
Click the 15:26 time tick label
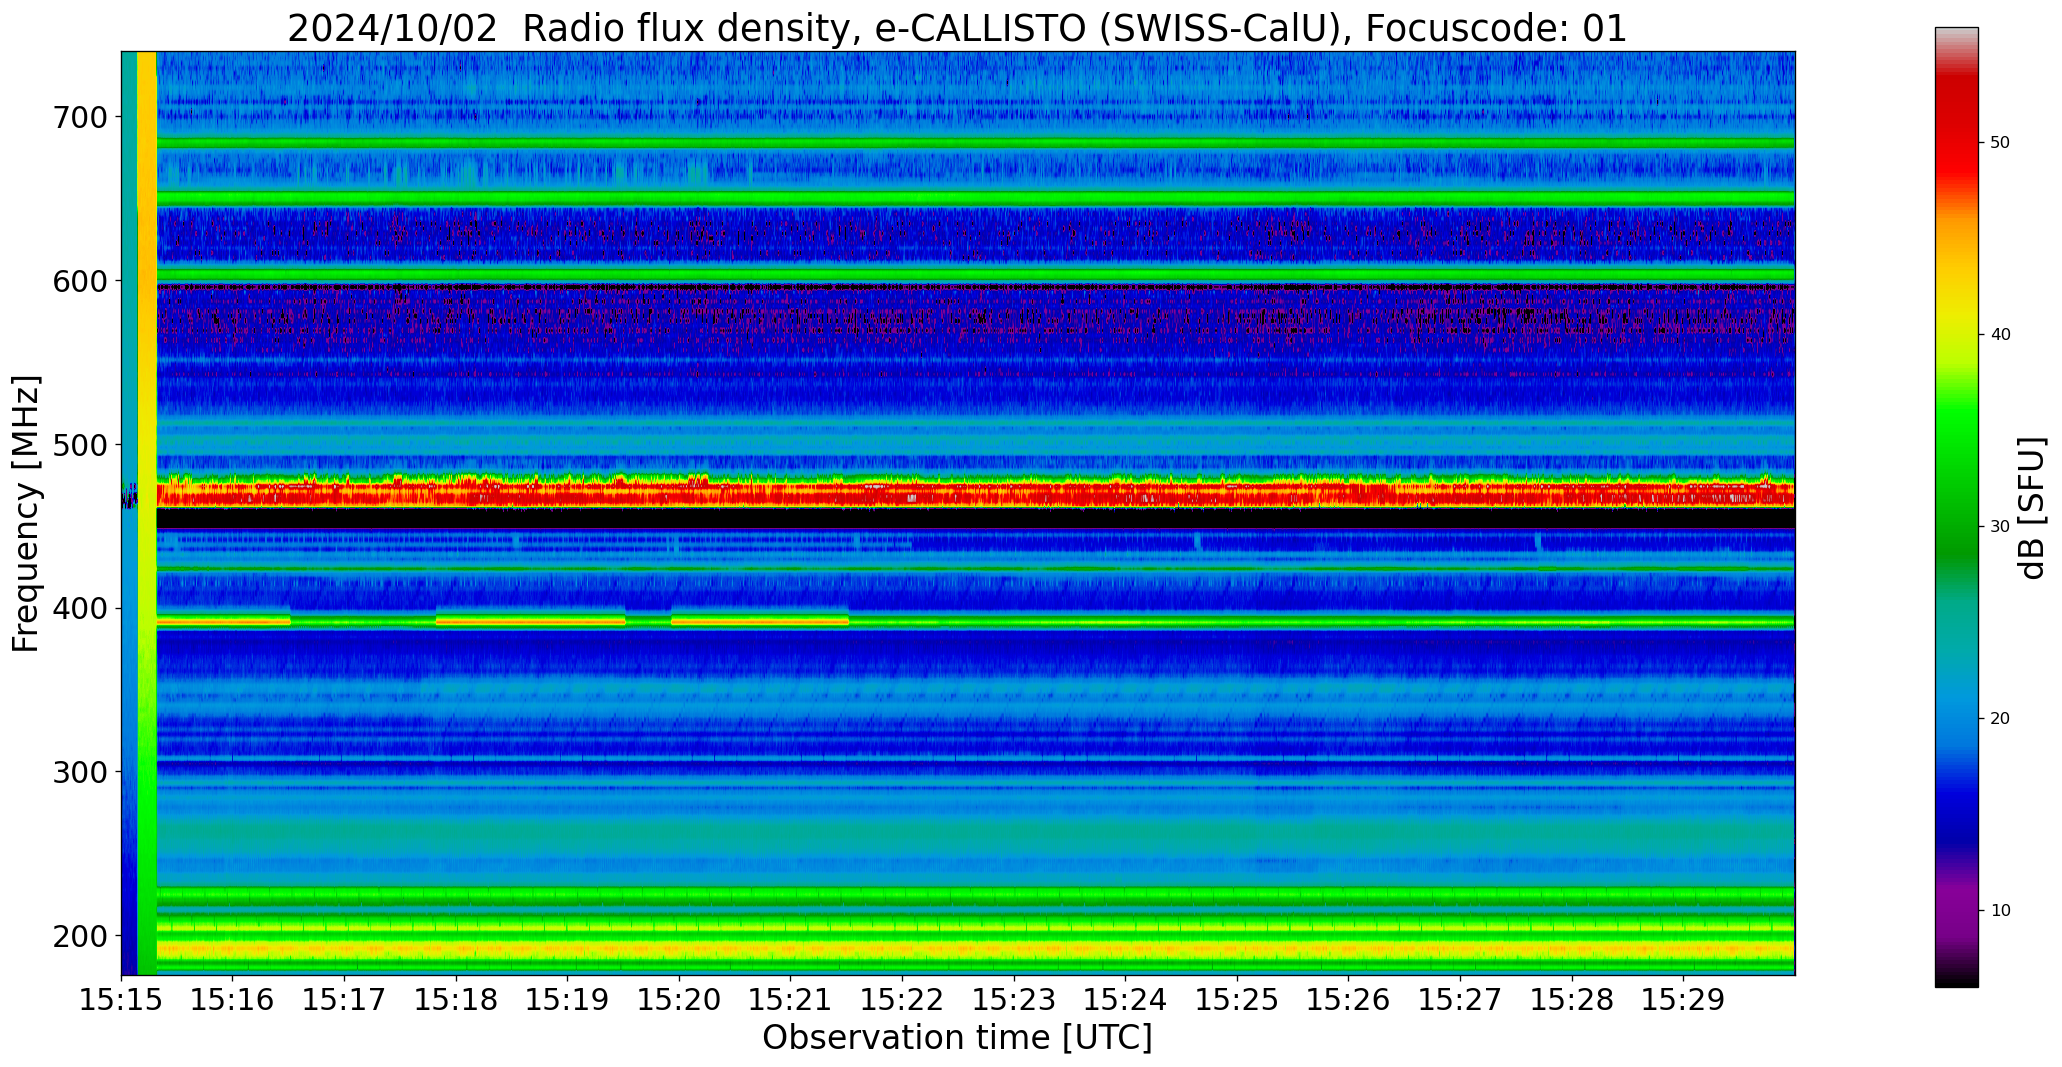click(1349, 999)
